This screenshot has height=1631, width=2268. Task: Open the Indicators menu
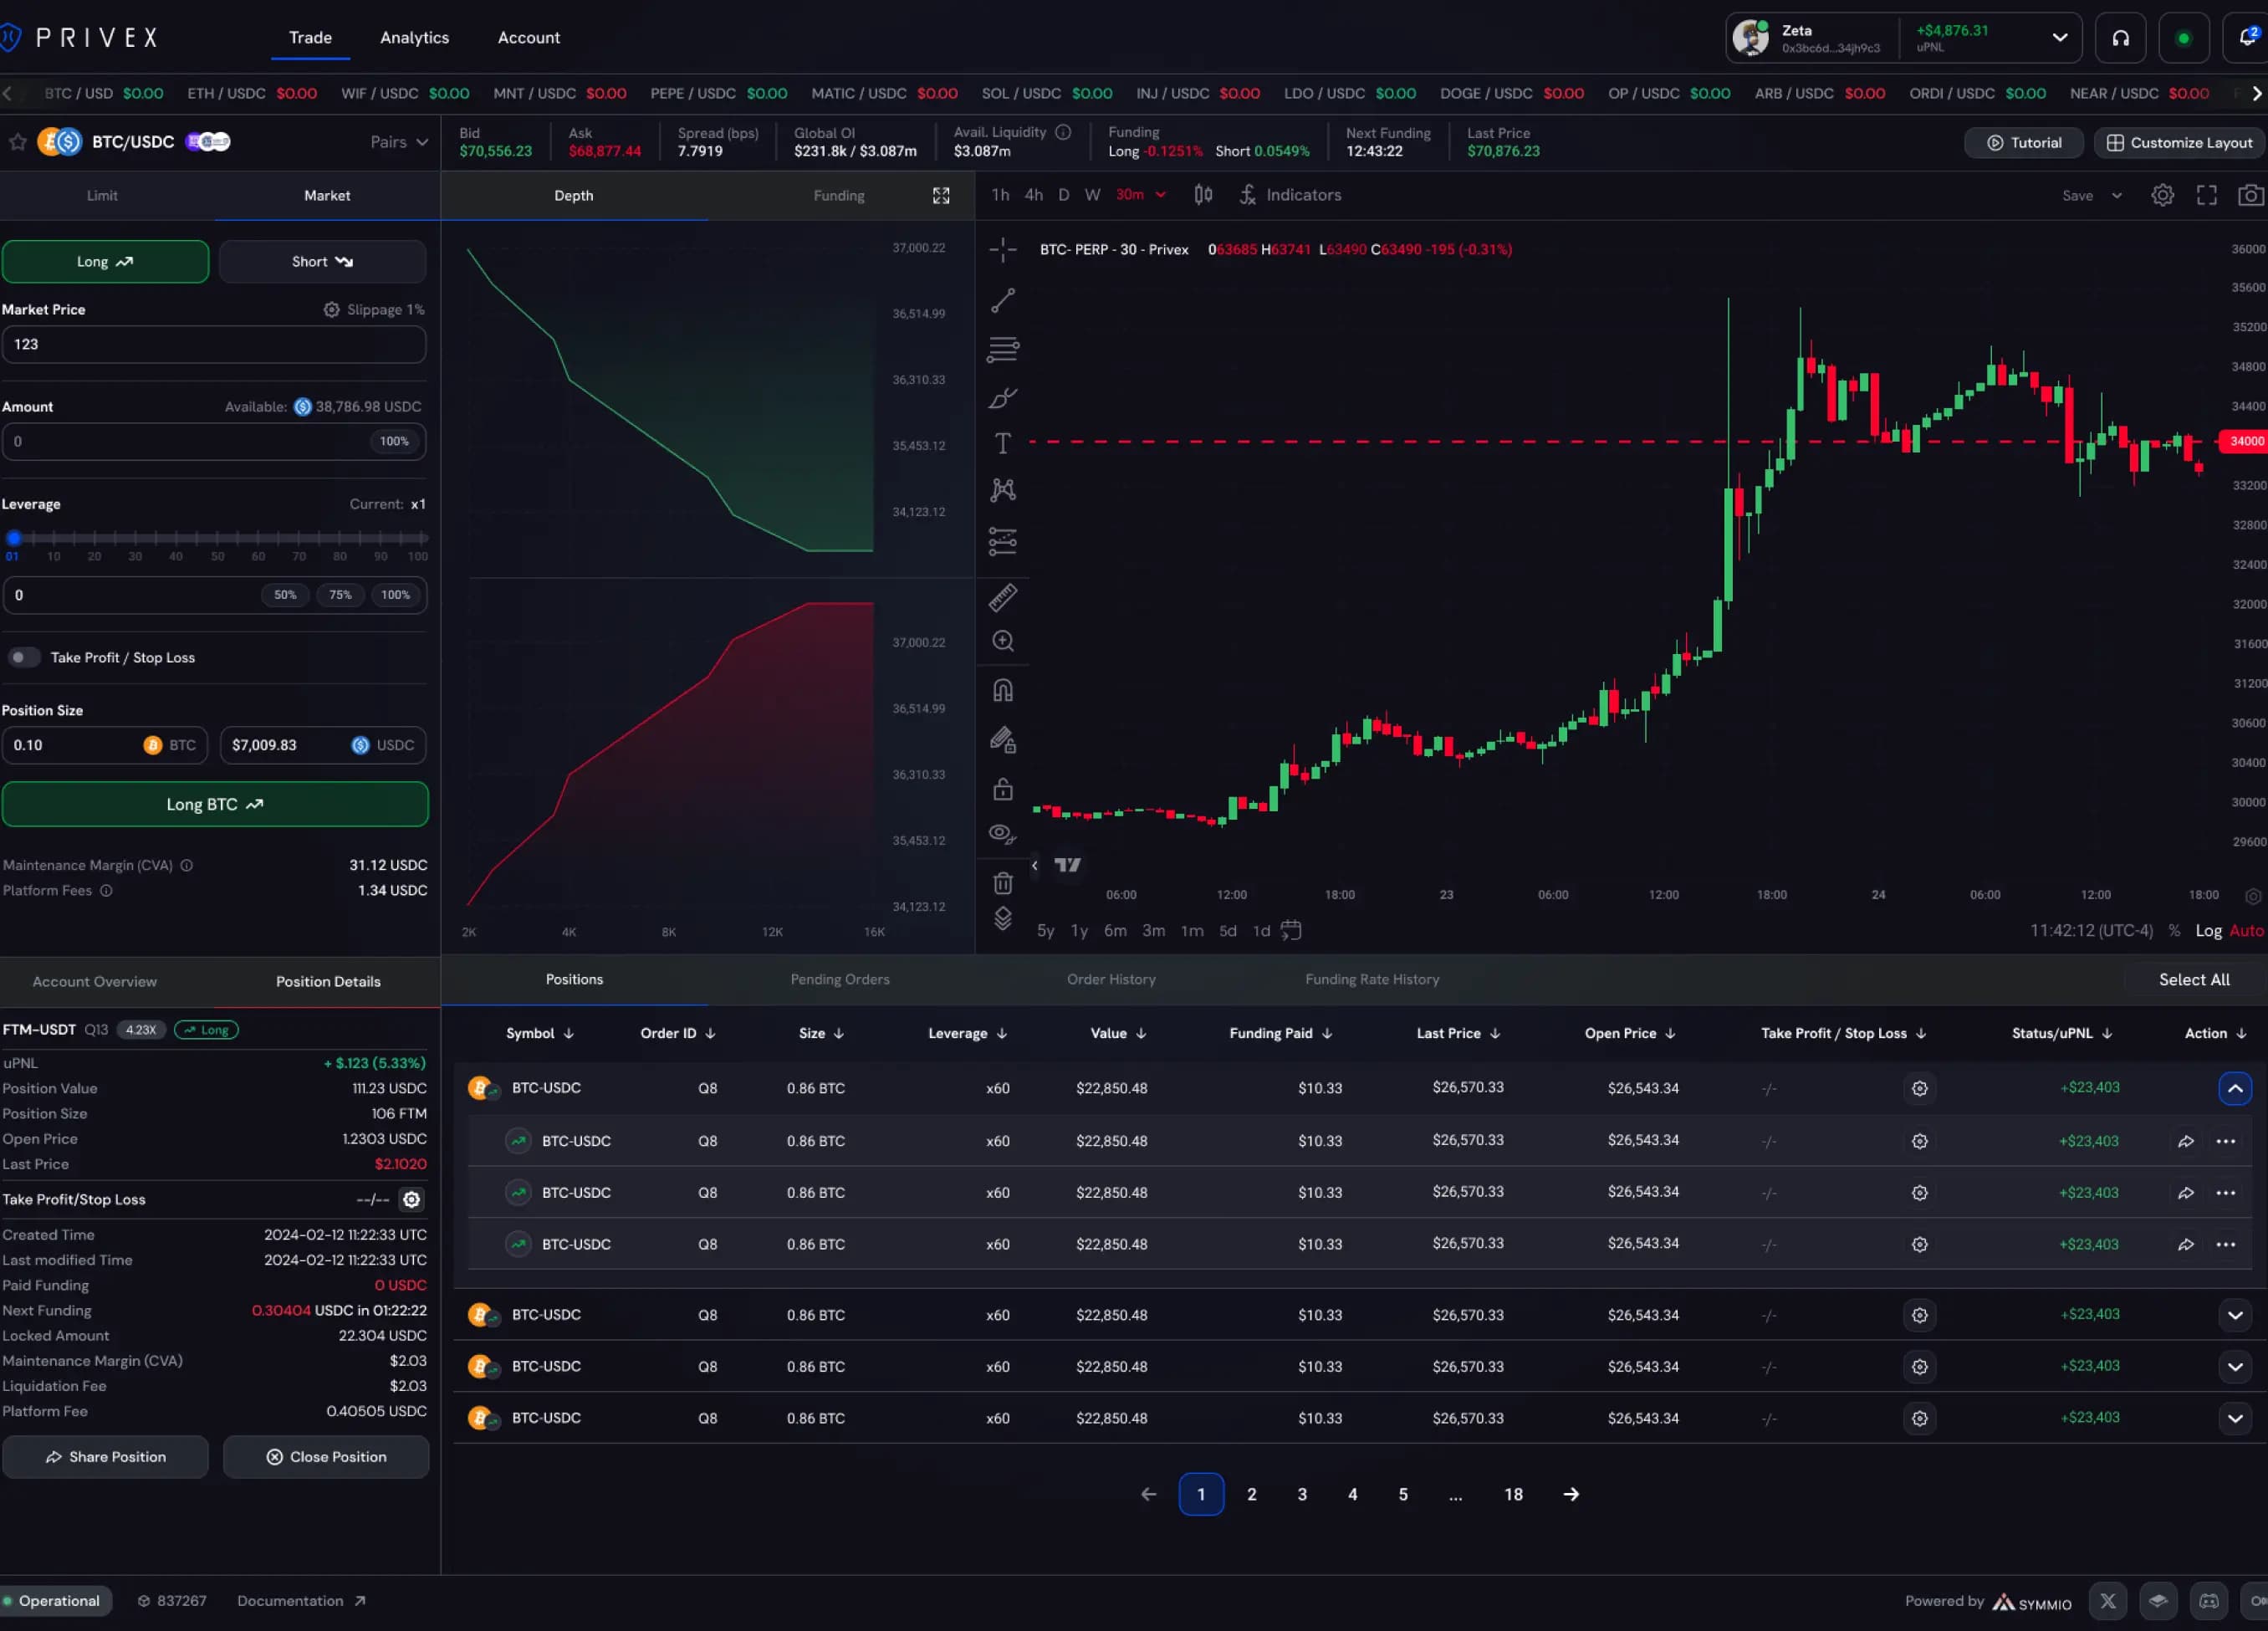tap(1290, 195)
